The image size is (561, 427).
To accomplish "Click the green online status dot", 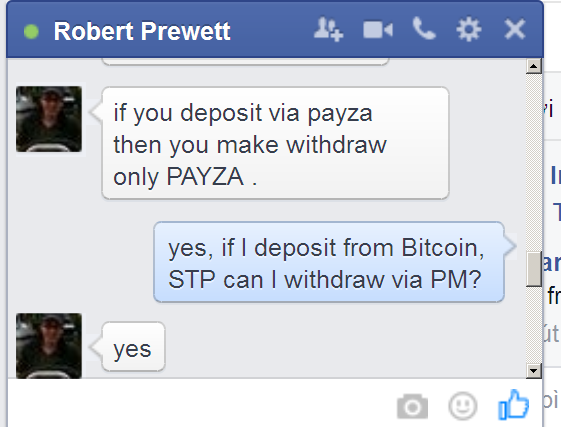I will [31, 31].
